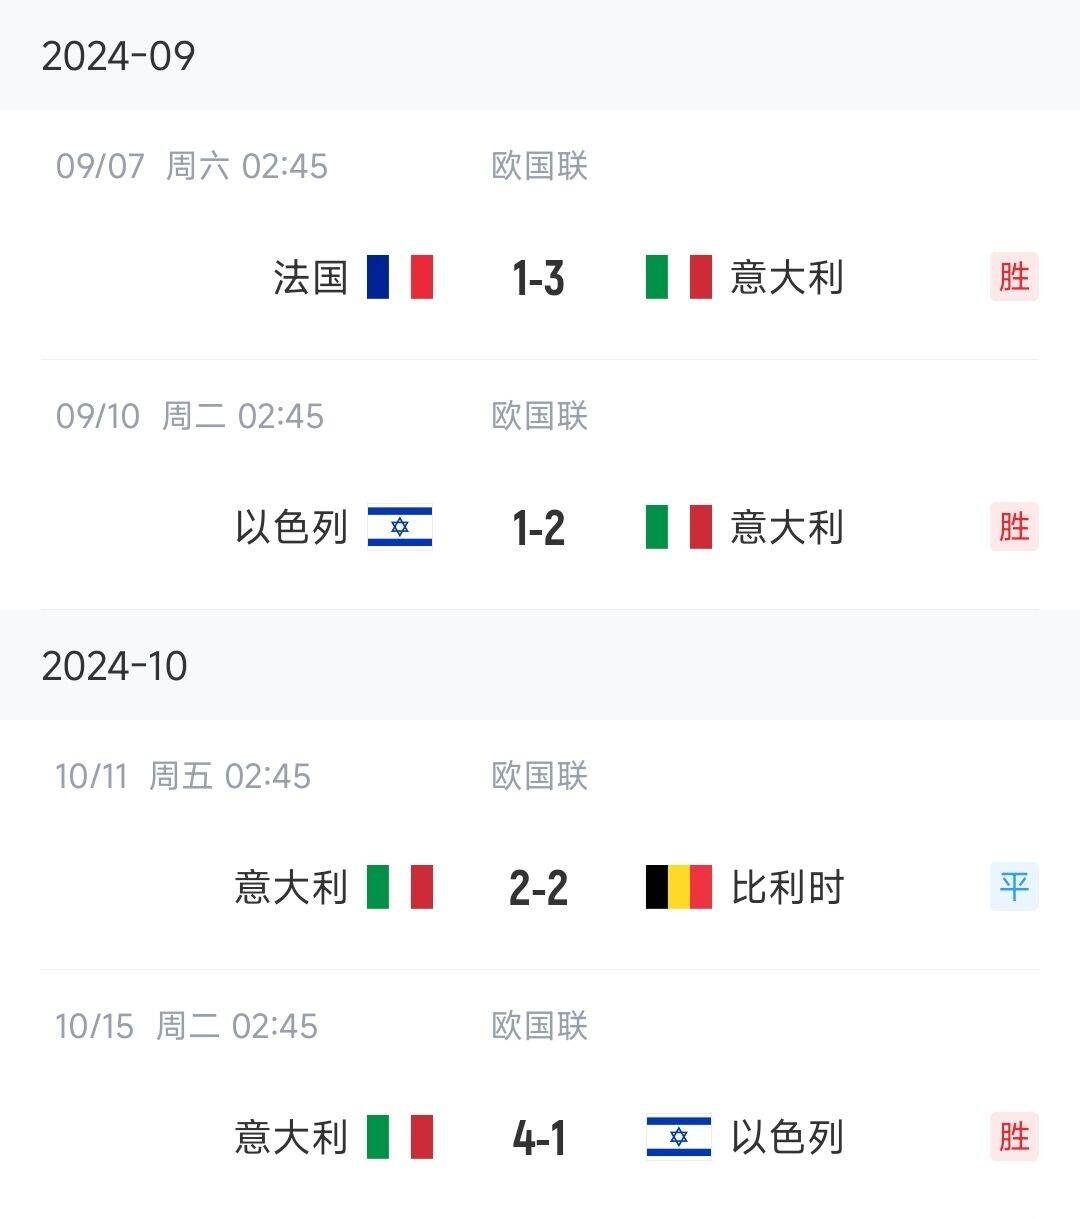Viewport: 1080px width, 1219px height.
Task: Tap the France flag icon
Action: point(400,277)
